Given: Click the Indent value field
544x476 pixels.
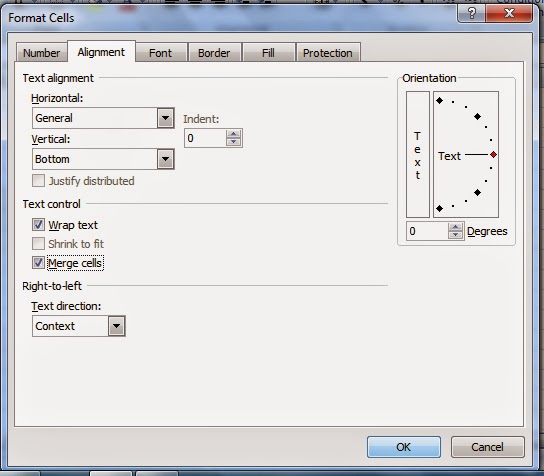Looking at the screenshot, I should pyautogui.click(x=205, y=138).
